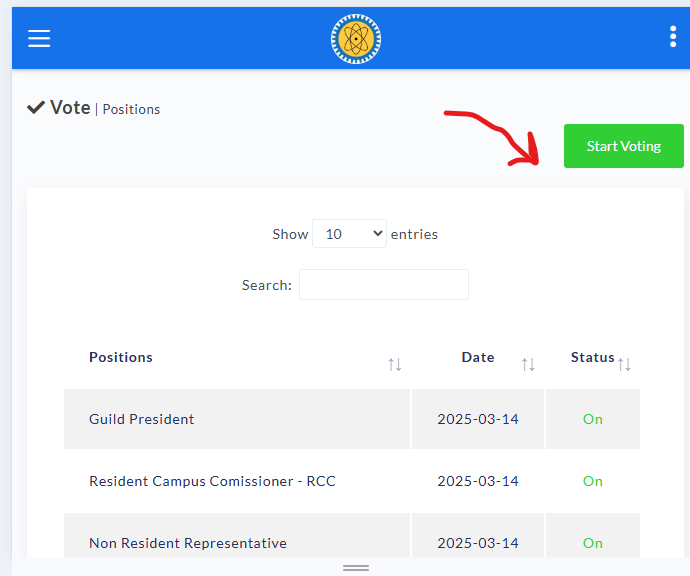Expand the Show entries dropdown

349,234
